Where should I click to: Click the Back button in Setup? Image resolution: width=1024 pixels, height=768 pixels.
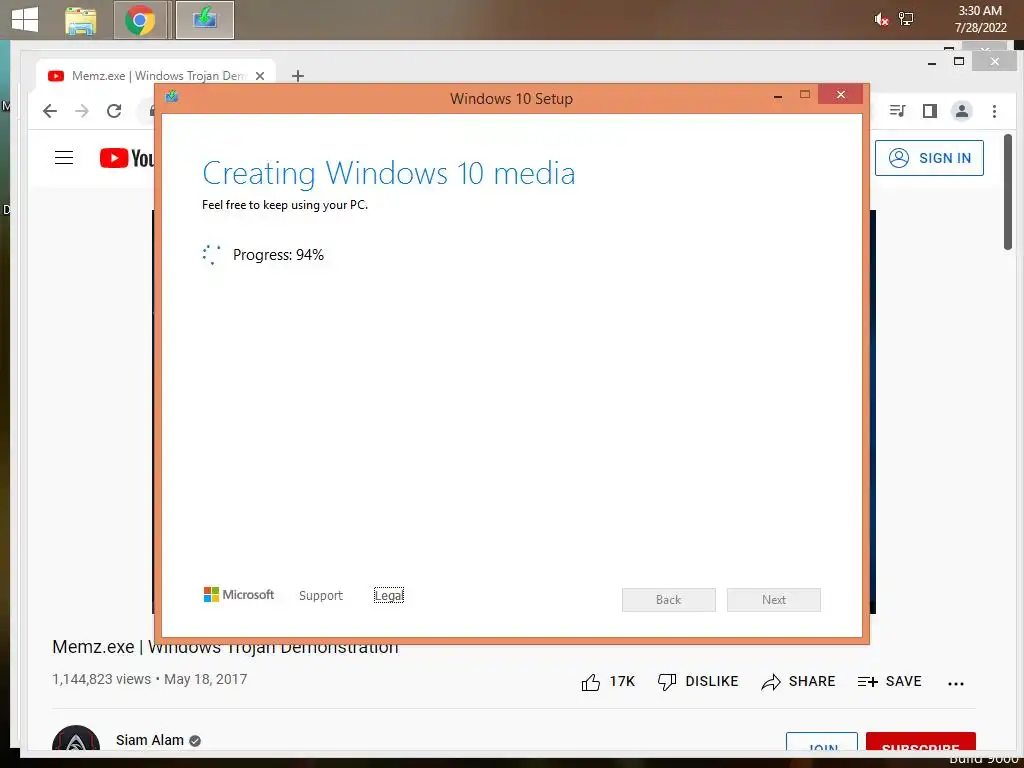tap(669, 600)
